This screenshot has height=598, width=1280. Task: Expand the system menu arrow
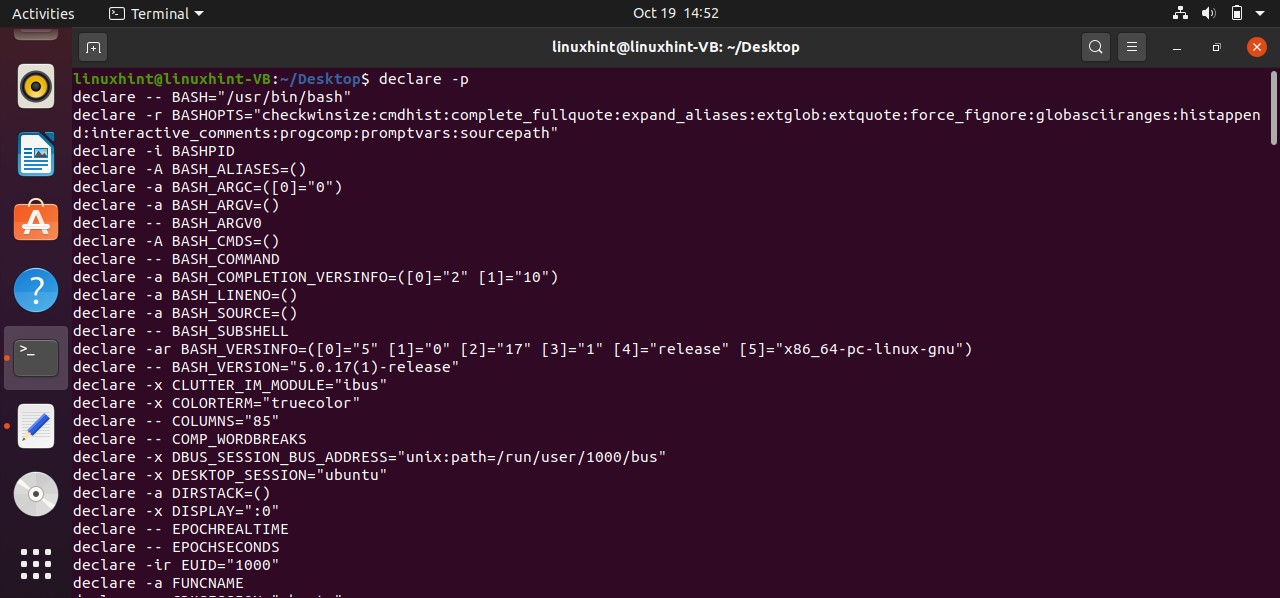coord(1260,14)
